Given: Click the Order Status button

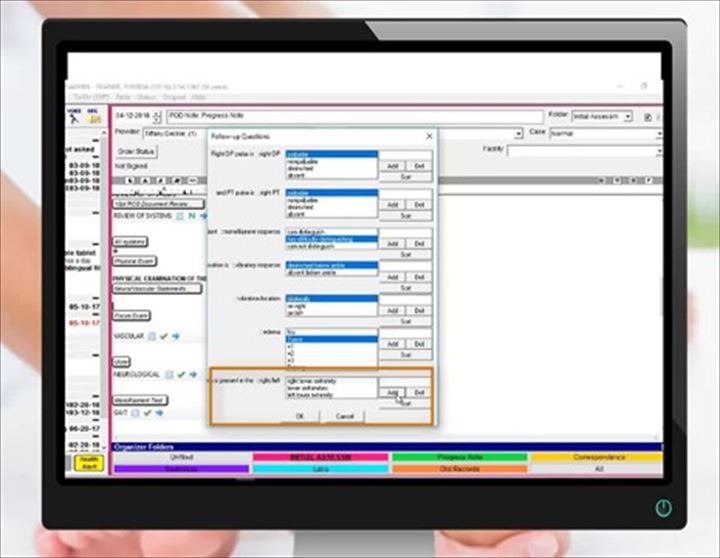Looking at the screenshot, I should click(x=135, y=151).
